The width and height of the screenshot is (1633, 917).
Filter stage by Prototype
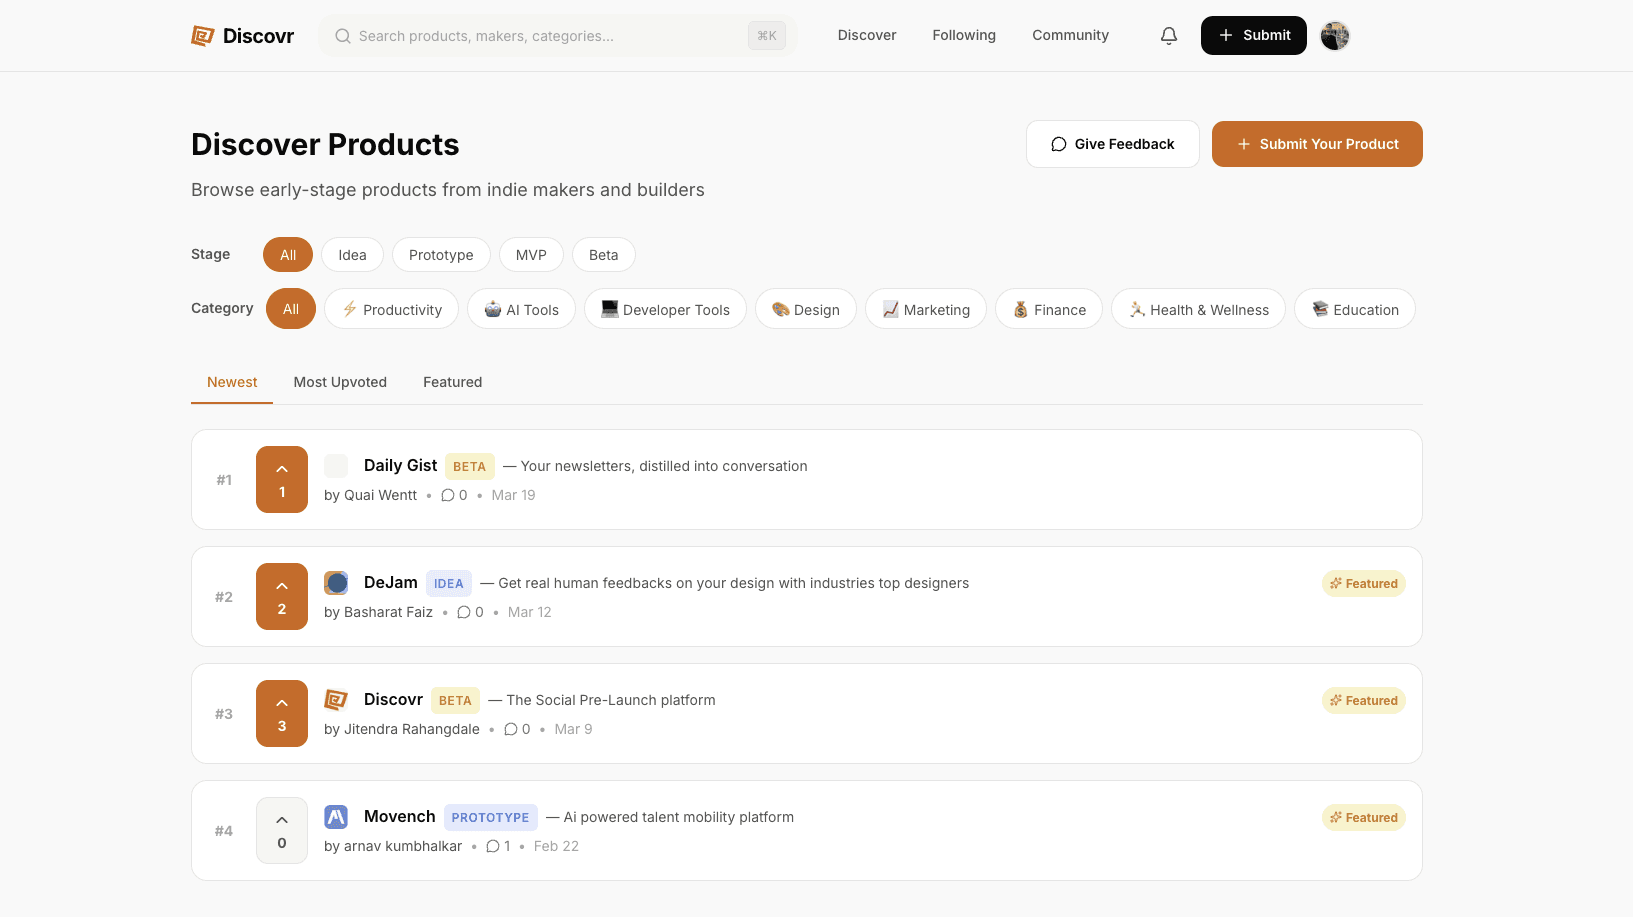pos(441,255)
